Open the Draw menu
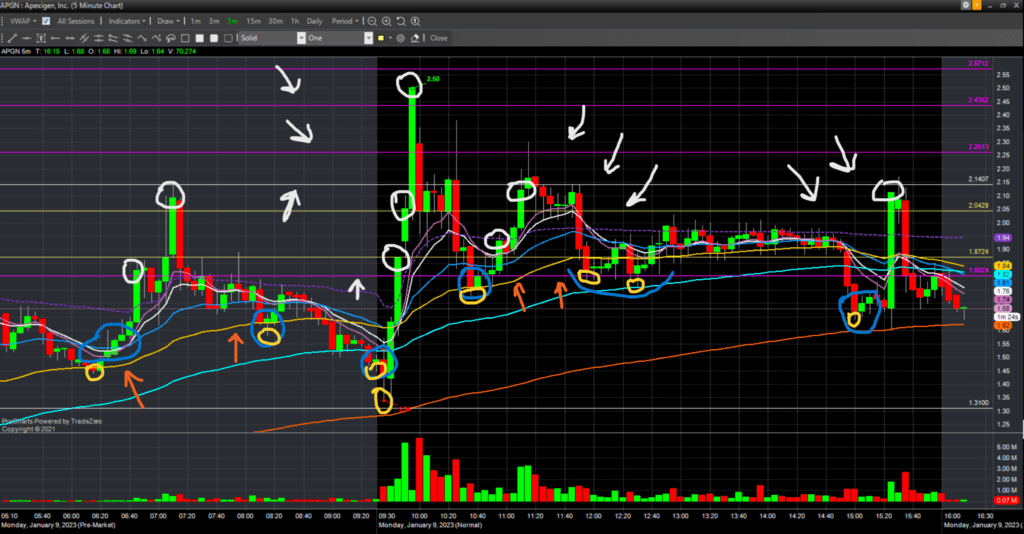The width and height of the screenshot is (1024, 534). 167,21
